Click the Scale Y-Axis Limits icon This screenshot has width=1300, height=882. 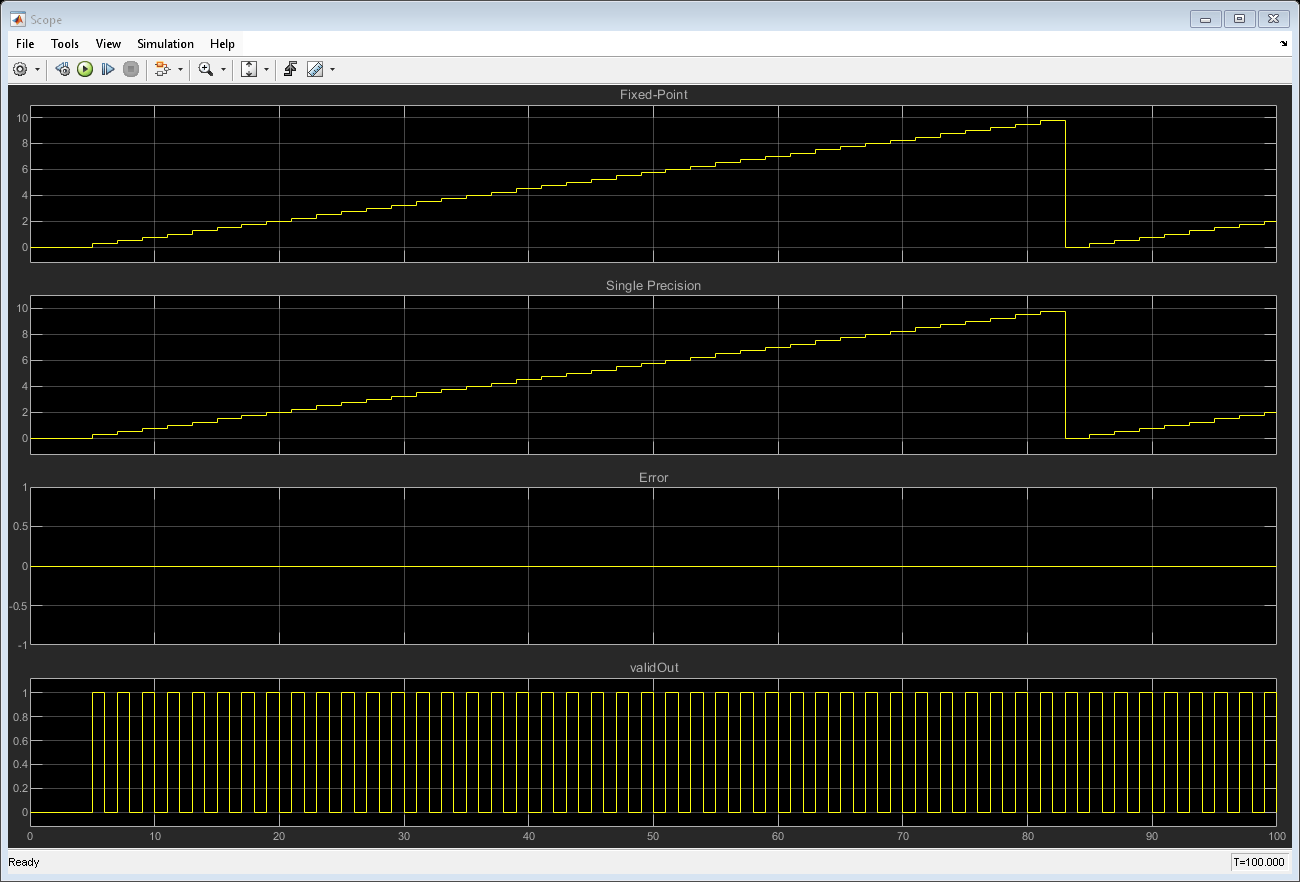[250, 69]
